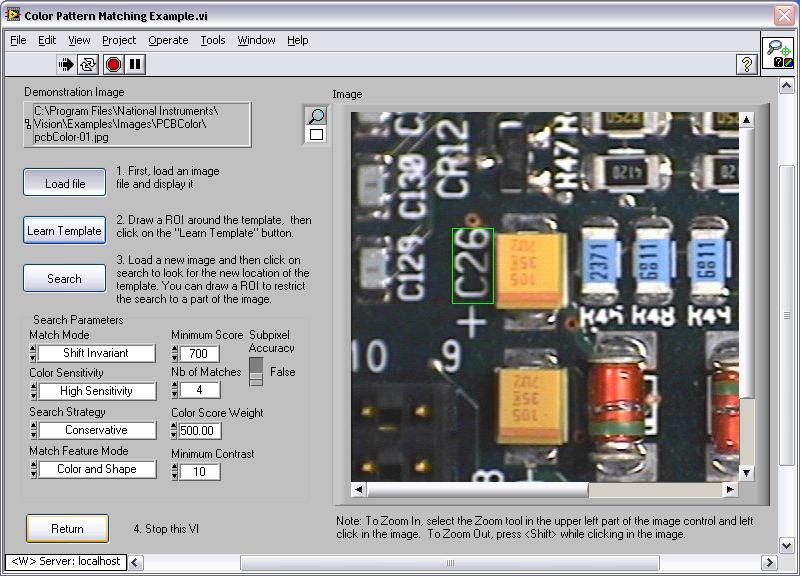
Task: Click the VI connector pane icon
Action: coord(778,53)
